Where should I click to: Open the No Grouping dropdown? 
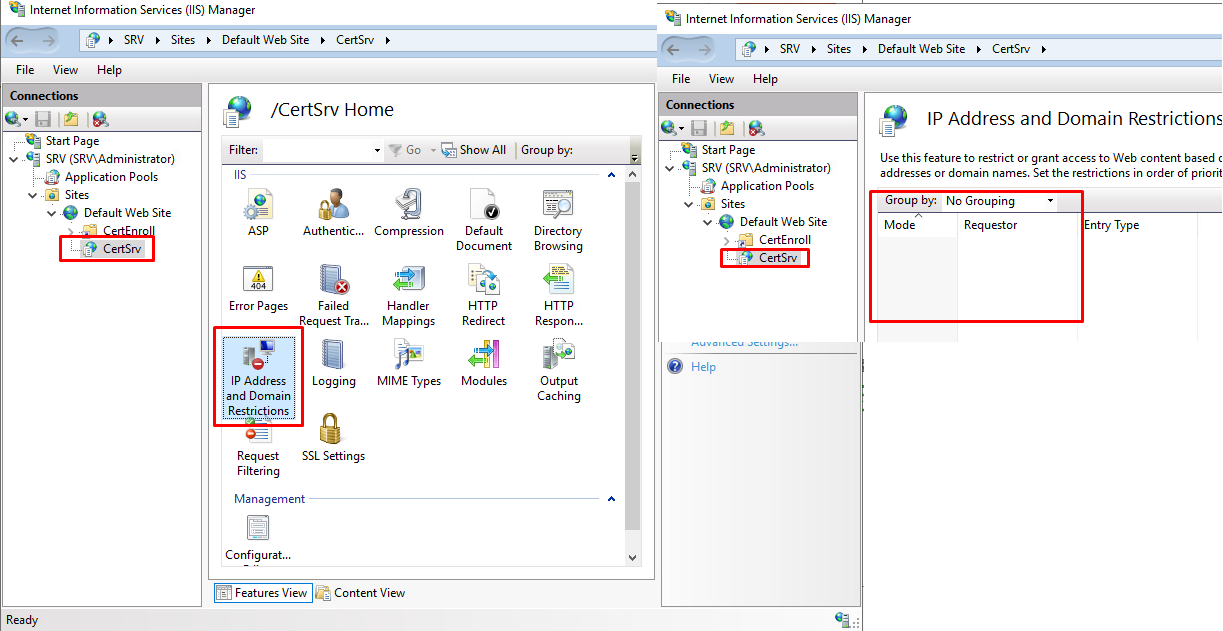(x=999, y=201)
